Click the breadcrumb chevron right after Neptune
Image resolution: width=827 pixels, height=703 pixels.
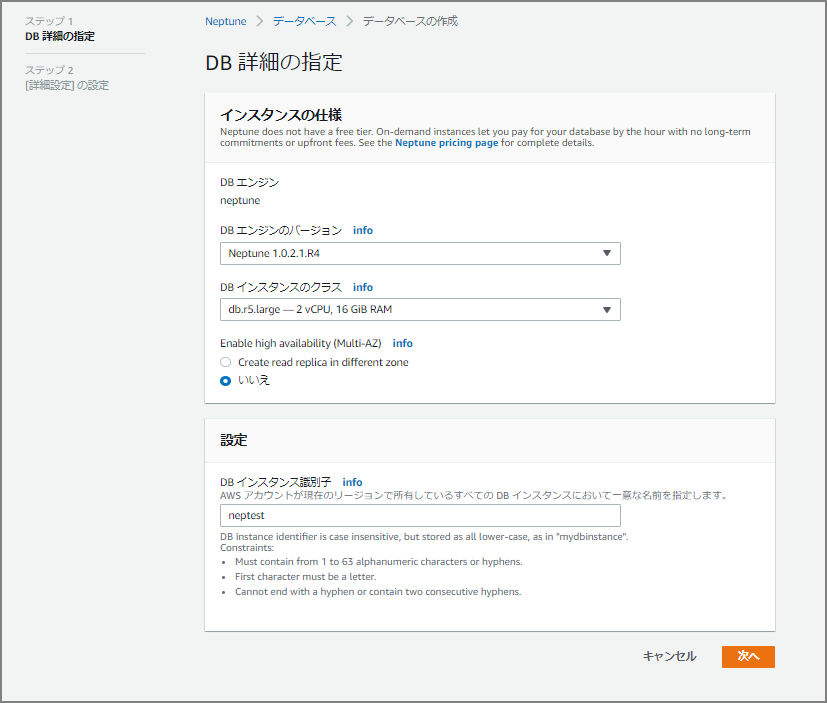(259, 21)
